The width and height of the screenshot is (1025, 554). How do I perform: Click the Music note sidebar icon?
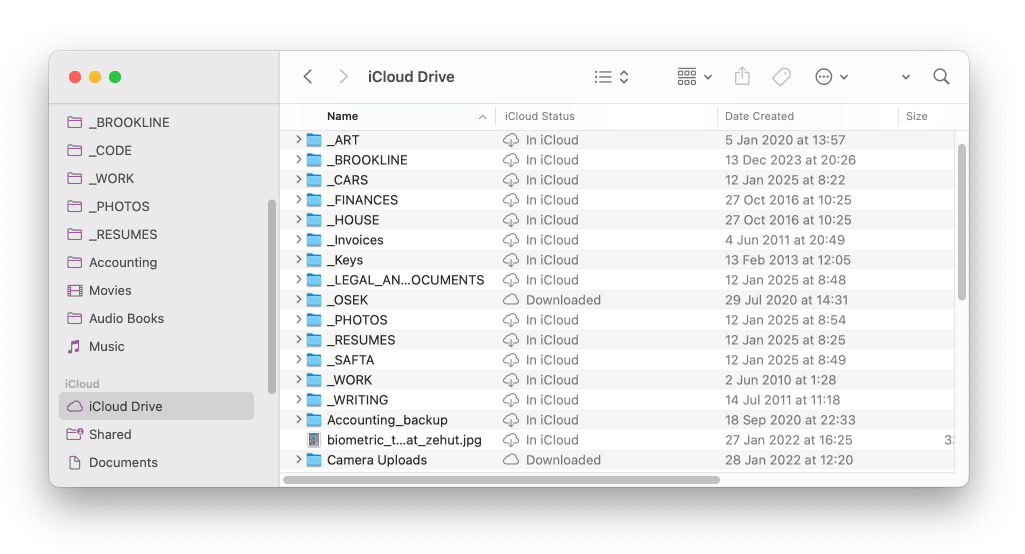pos(75,347)
